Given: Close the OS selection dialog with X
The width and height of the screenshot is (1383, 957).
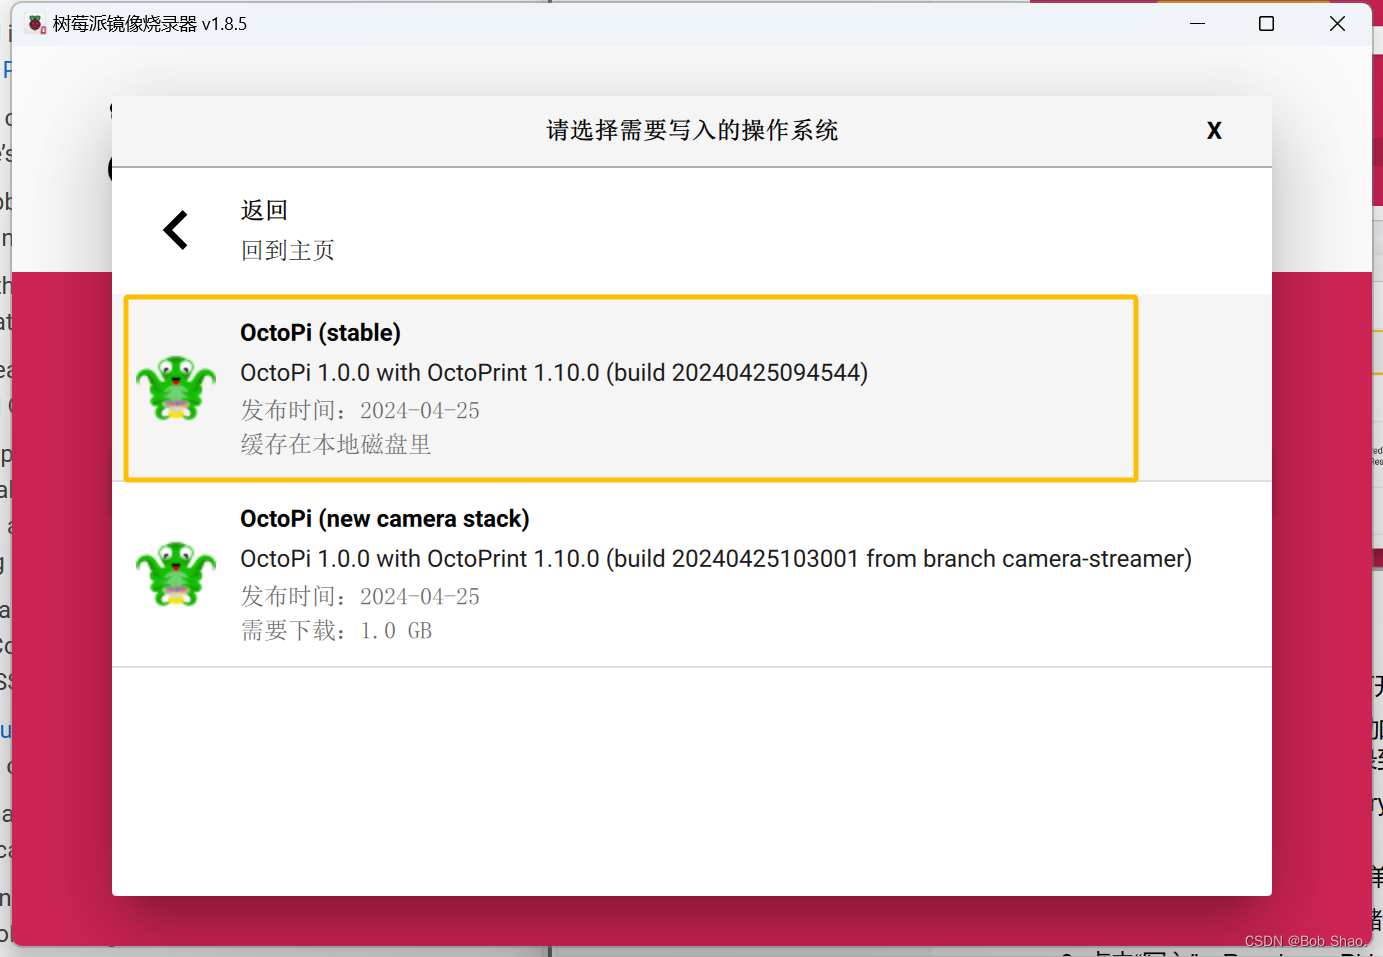Looking at the screenshot, I should [1214, 131].
